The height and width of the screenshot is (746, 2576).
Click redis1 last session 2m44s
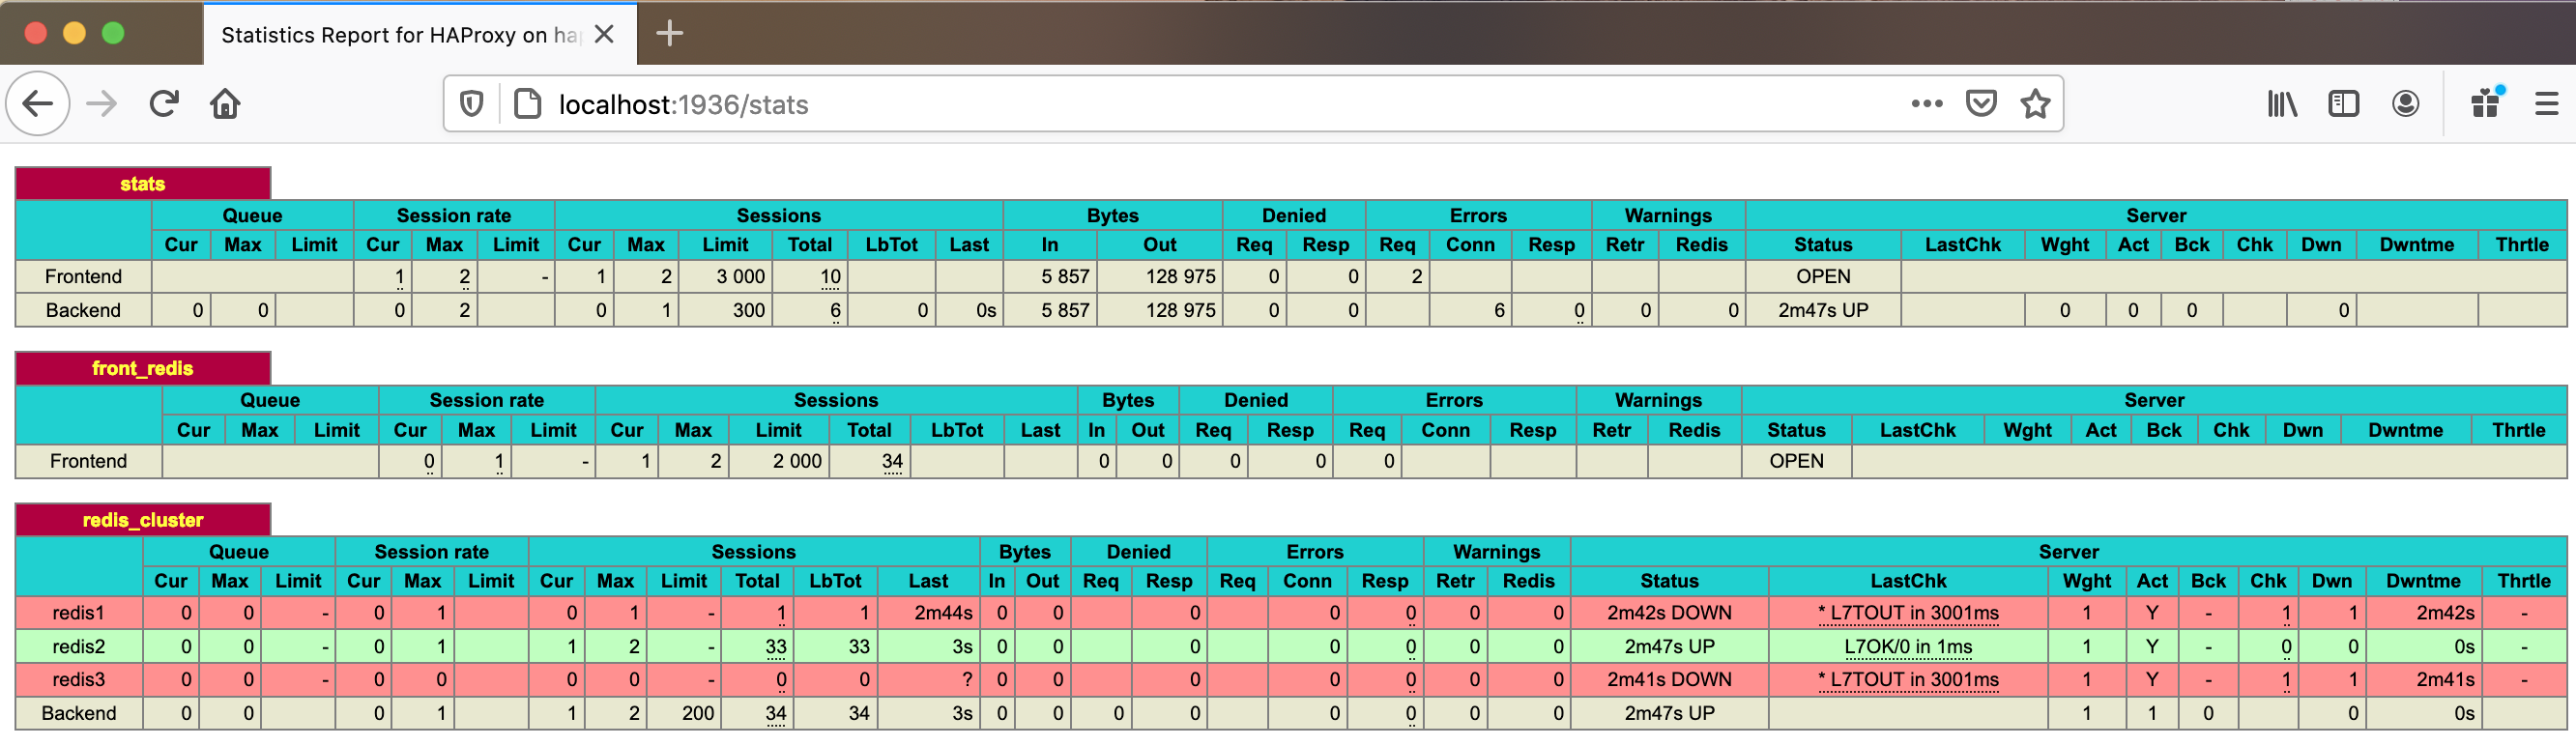943,613
